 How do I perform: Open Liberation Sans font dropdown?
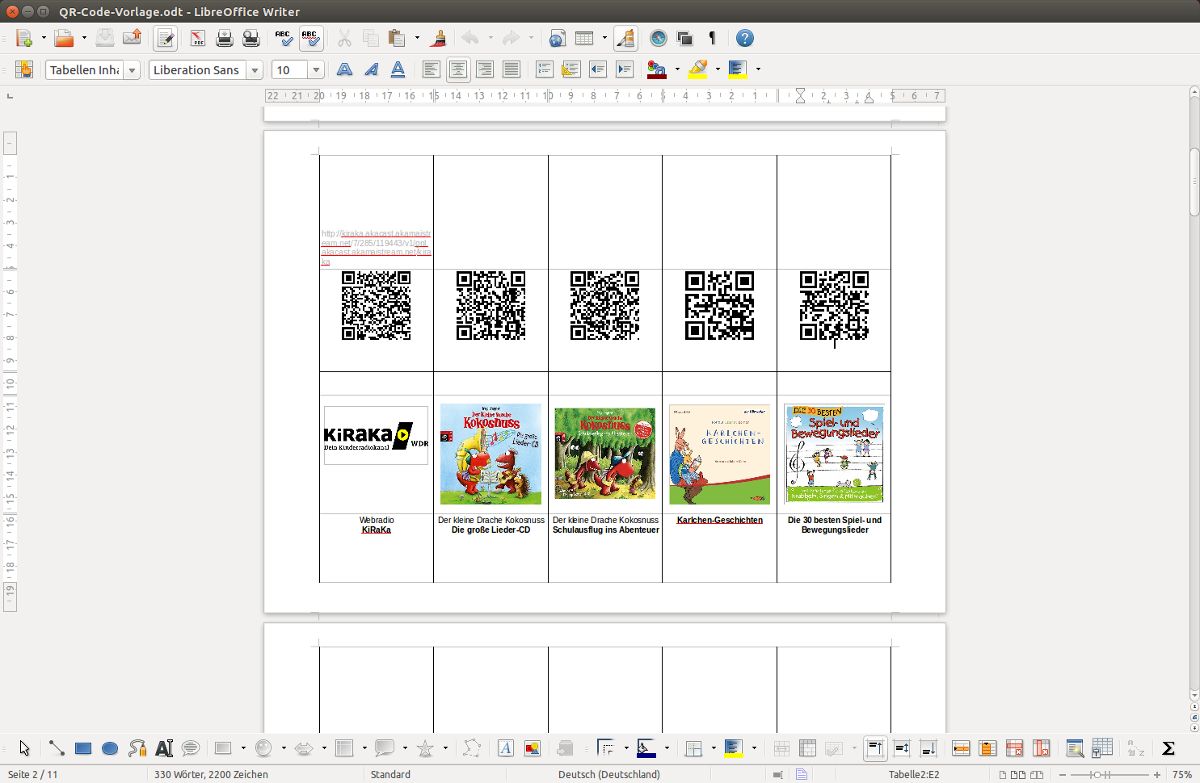tap(254, 70)
